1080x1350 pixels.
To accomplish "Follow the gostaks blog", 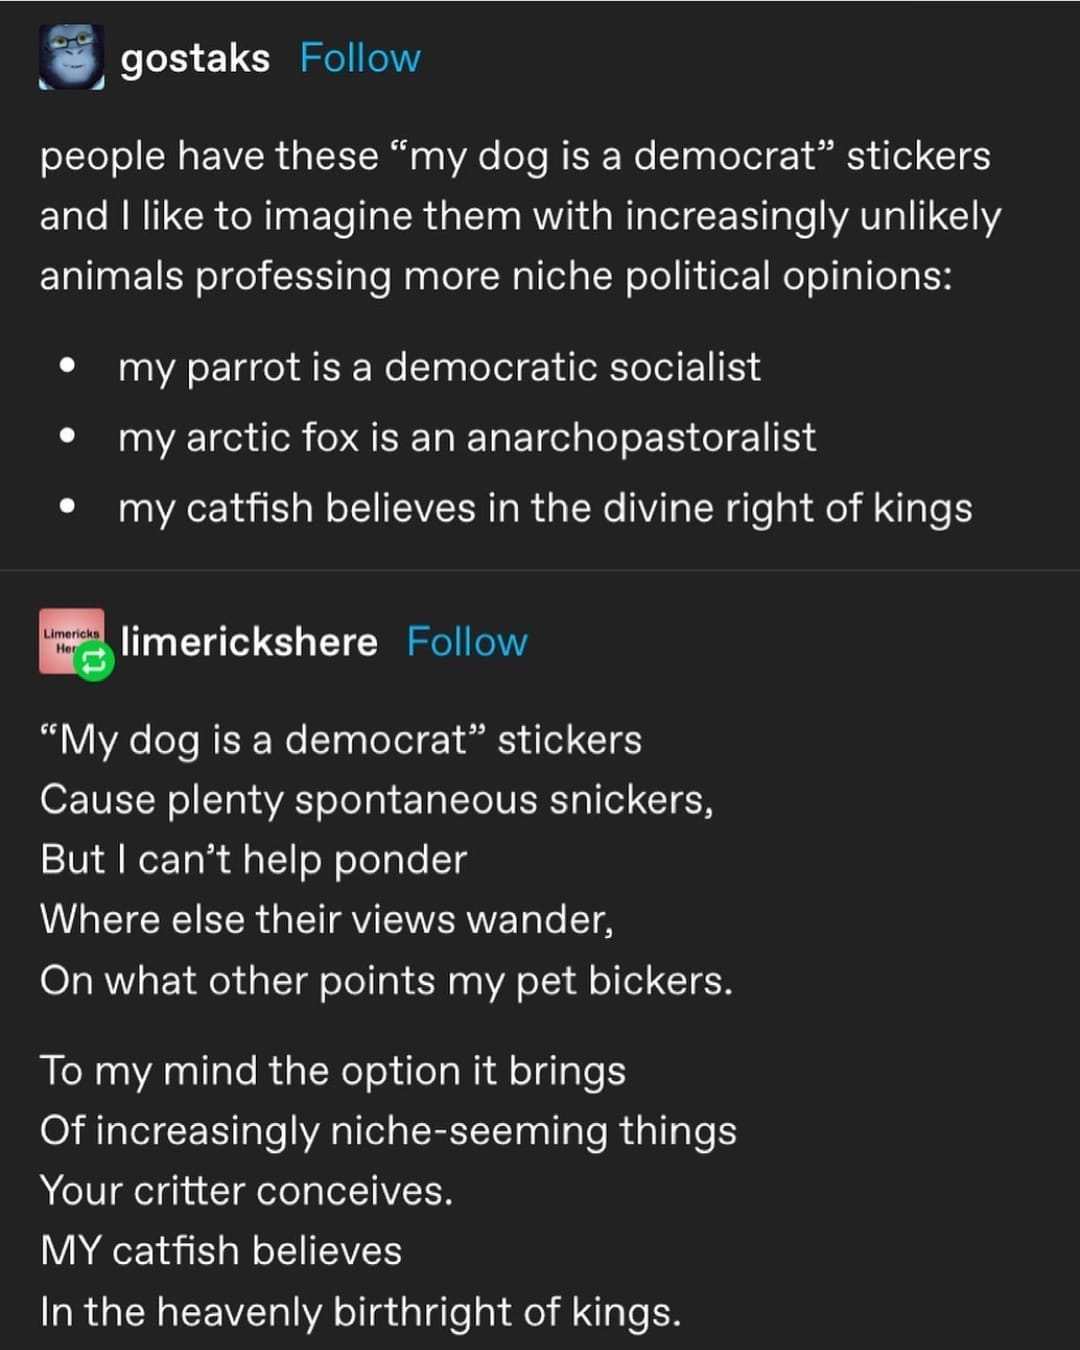I will tap(360, 58).
